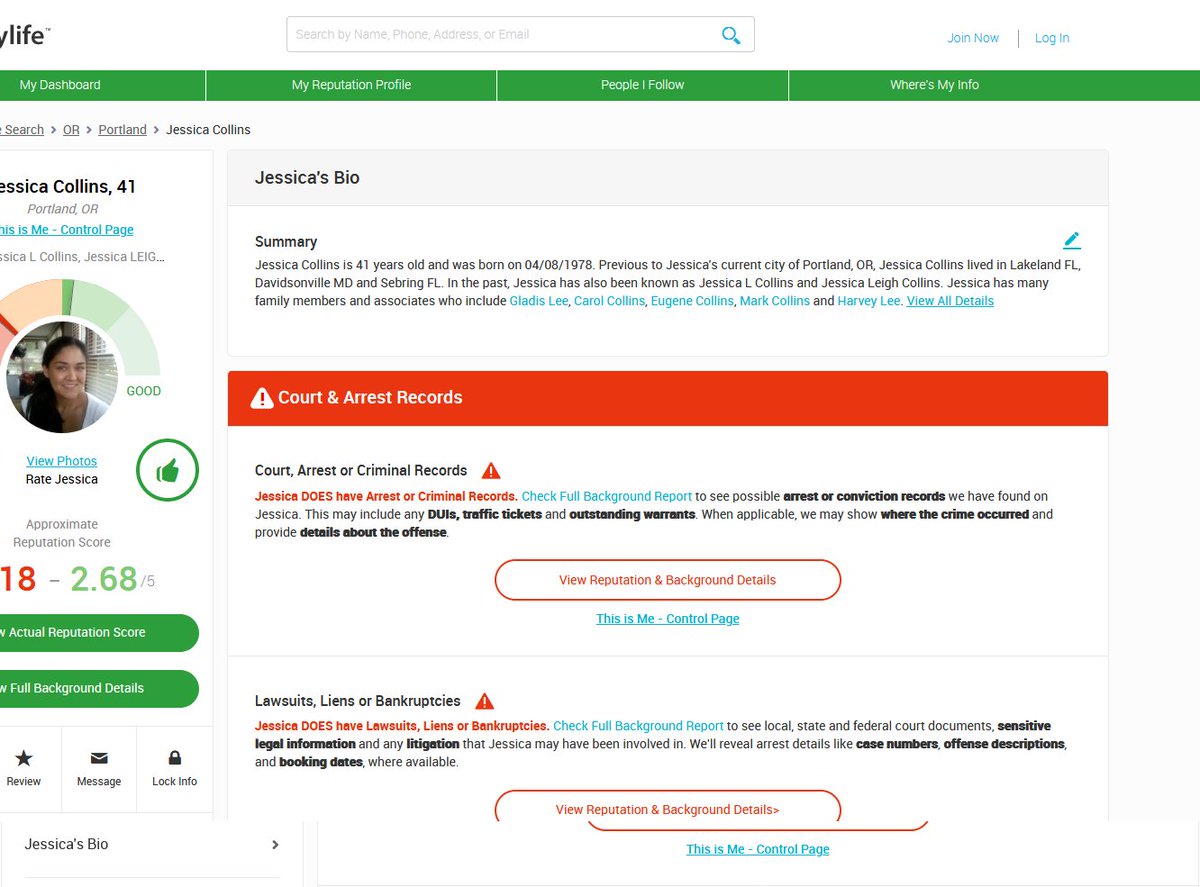The image size is (1200, 887).
Task: Click the Rate Jessica label
Action: click(62, 479)
